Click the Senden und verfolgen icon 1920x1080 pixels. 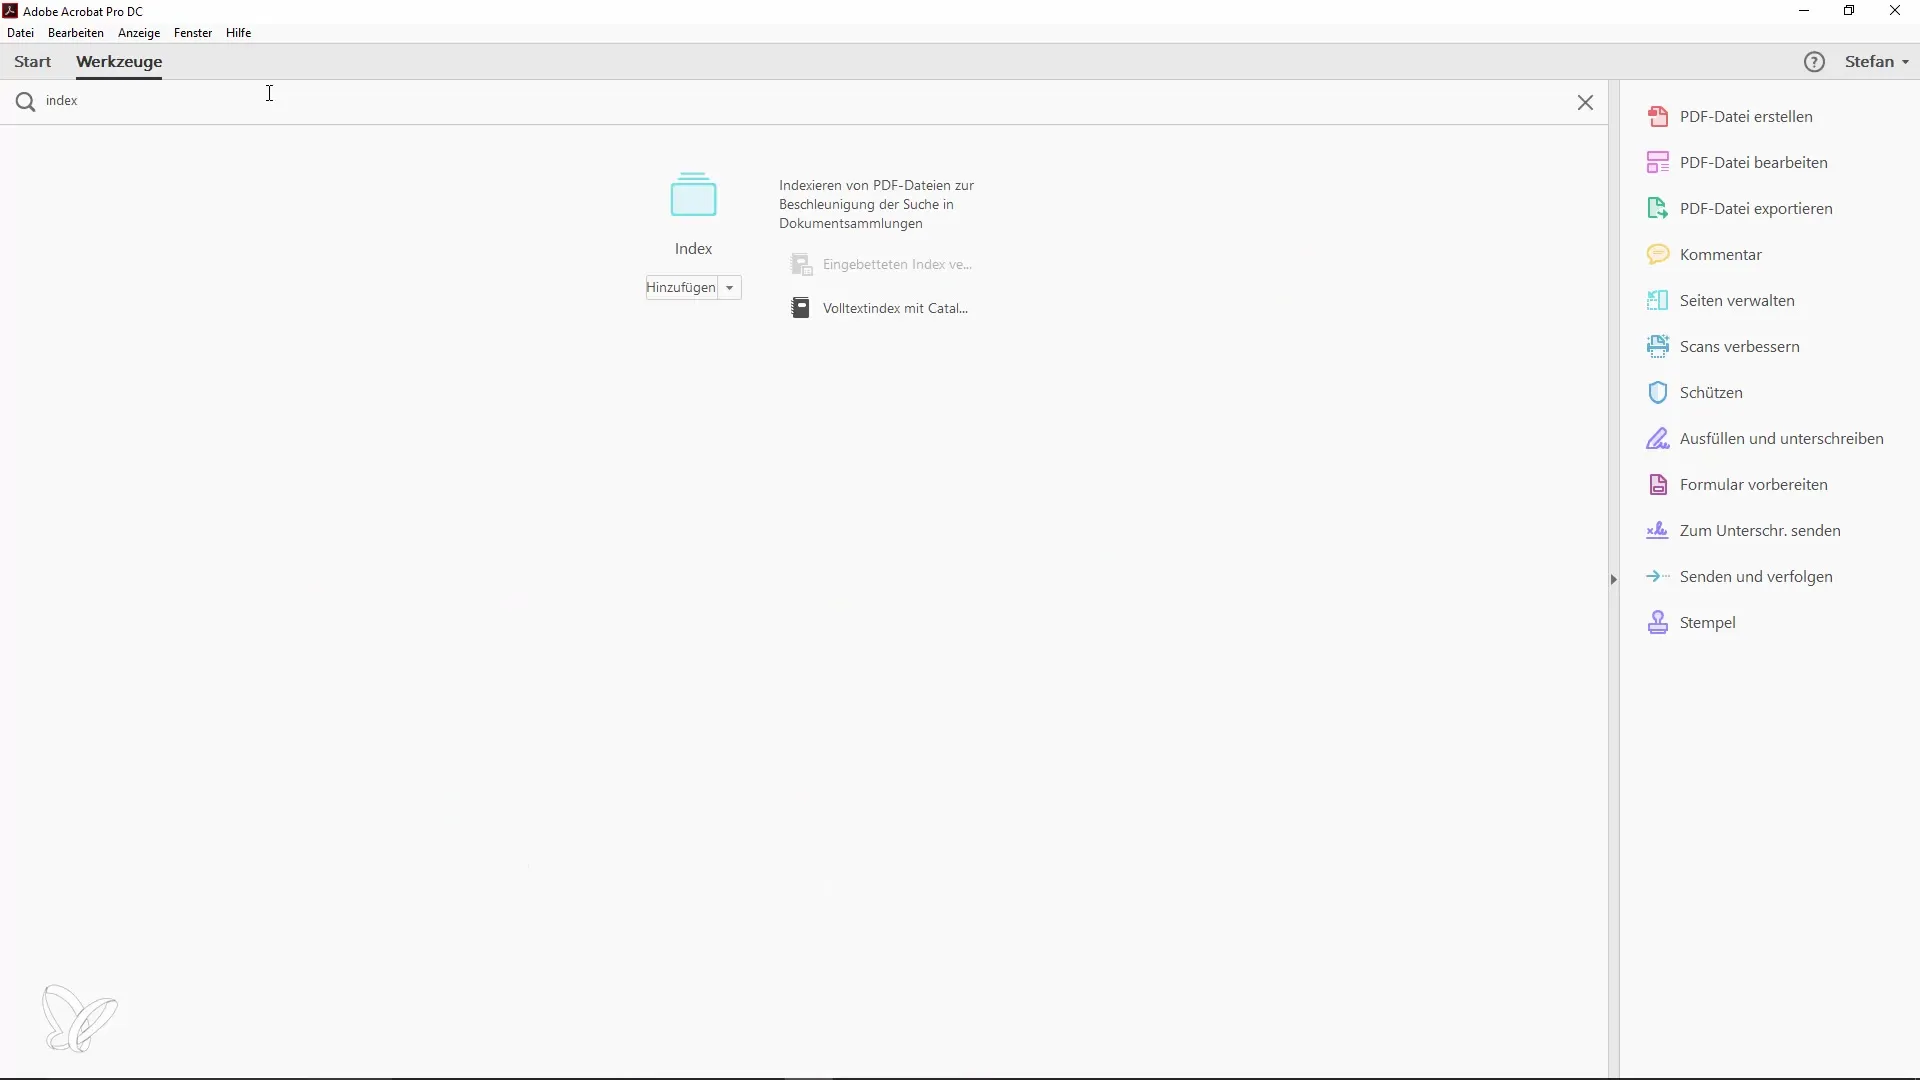click(1658, 576)
